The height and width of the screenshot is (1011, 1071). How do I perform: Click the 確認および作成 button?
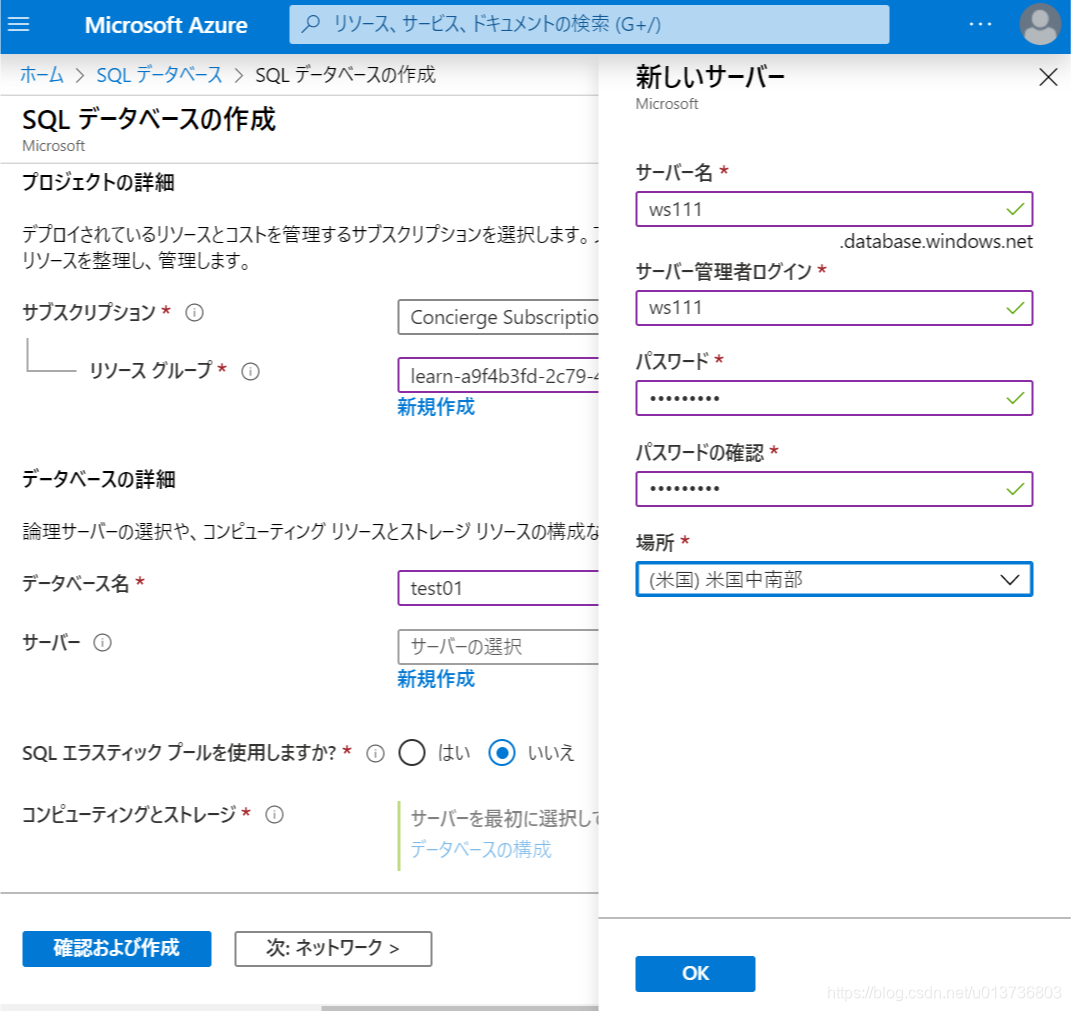tap(116, 948)
